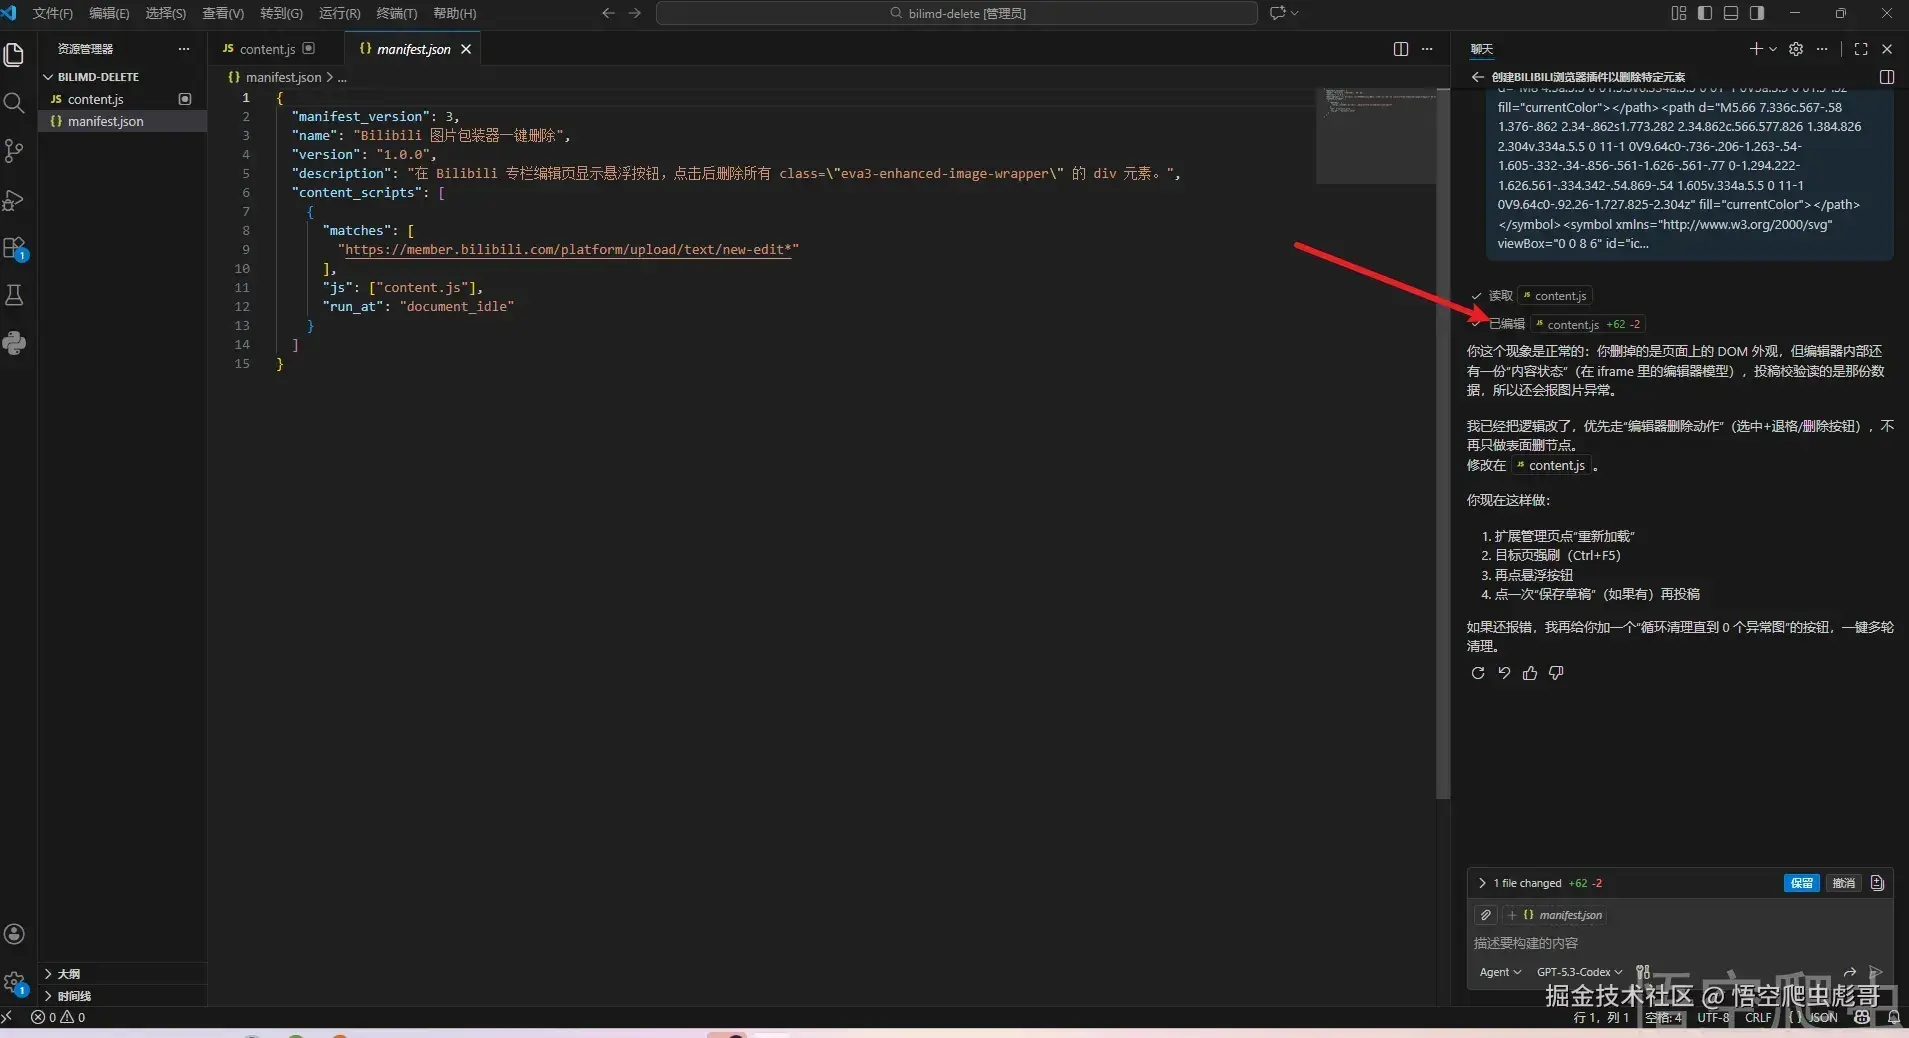This screenshot has height=1038, width=1909.
Task: Undo the last chat request
Action: click(x=1504, y=673)
